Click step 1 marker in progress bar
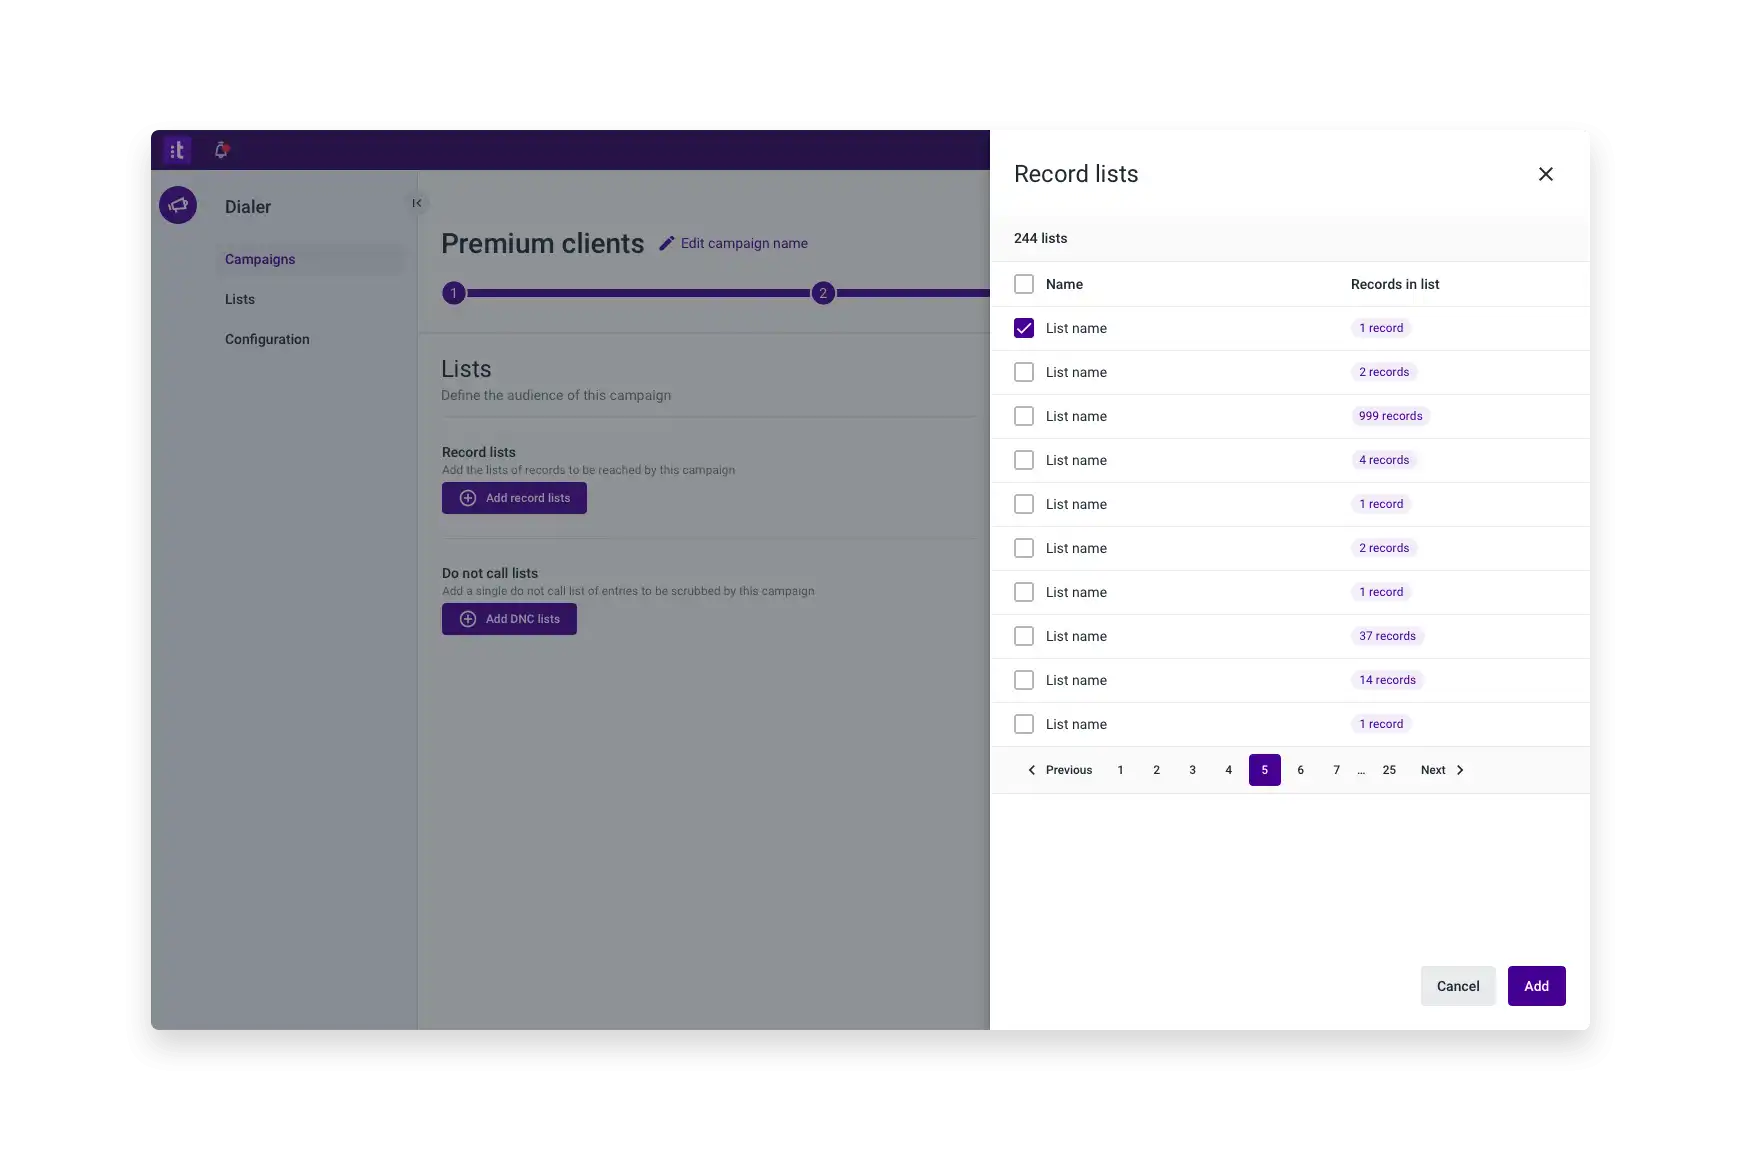 coord(454,293)
